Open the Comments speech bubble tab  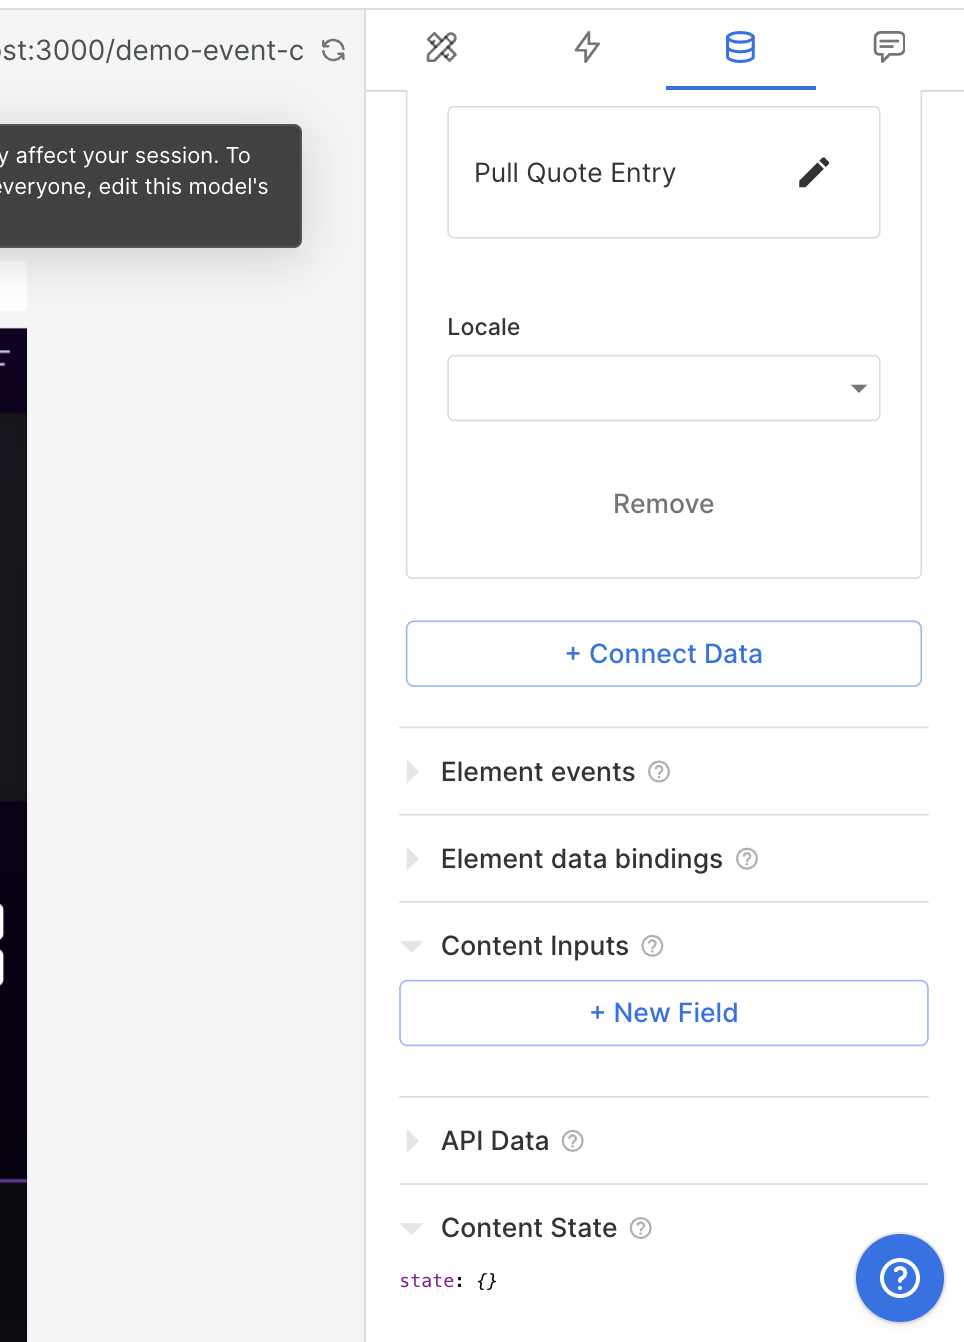[x=889, y=47]
